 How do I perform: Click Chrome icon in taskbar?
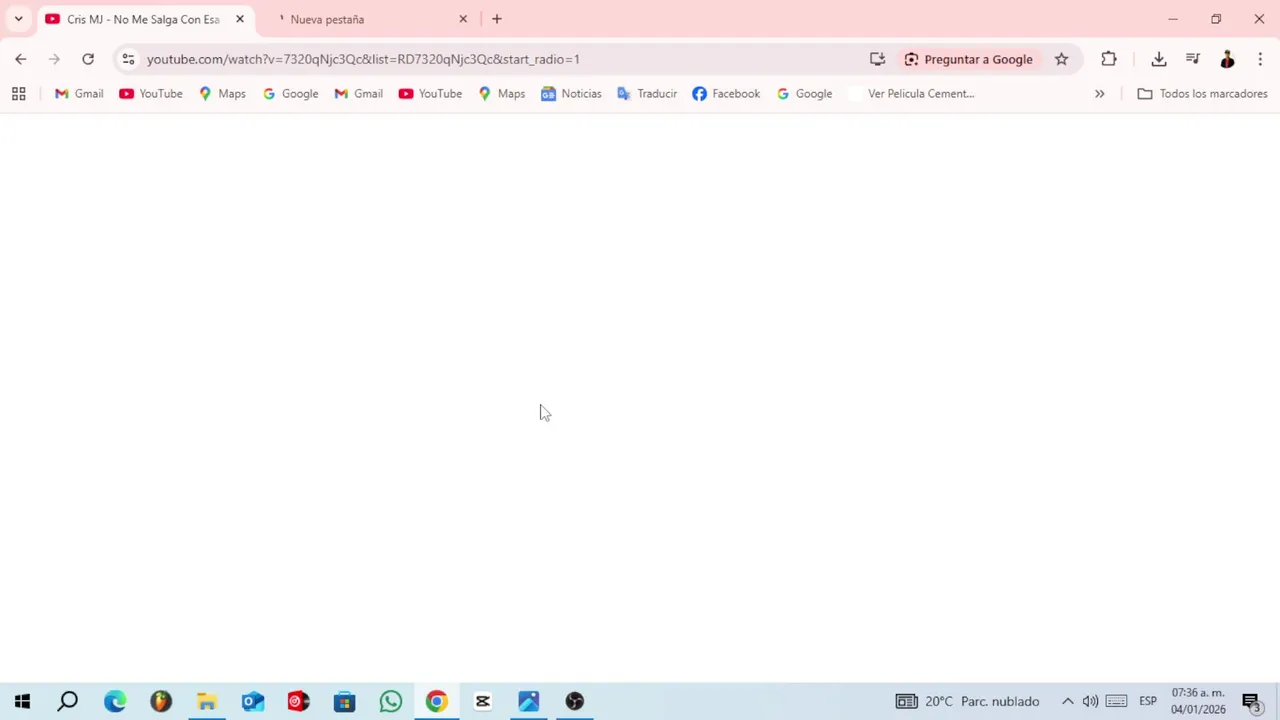click(437, 701)
